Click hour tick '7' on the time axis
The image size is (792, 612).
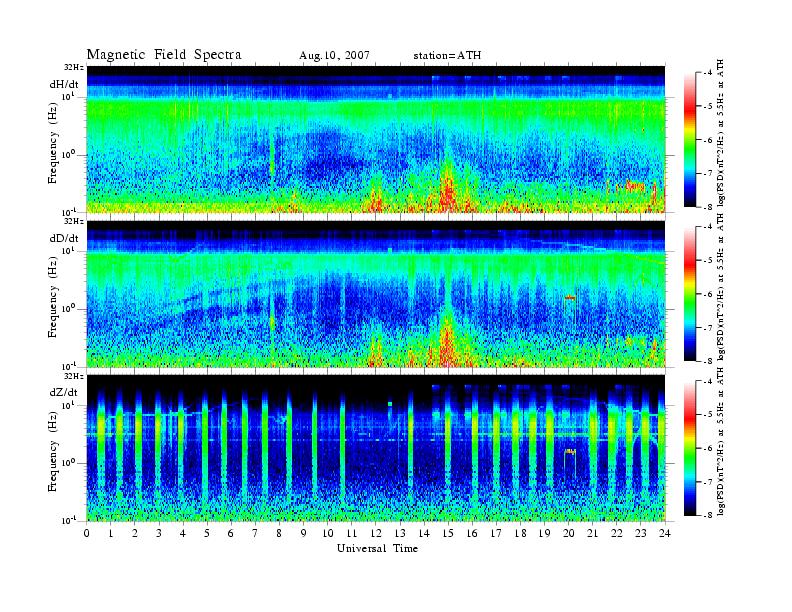click(x=256, y=534)
